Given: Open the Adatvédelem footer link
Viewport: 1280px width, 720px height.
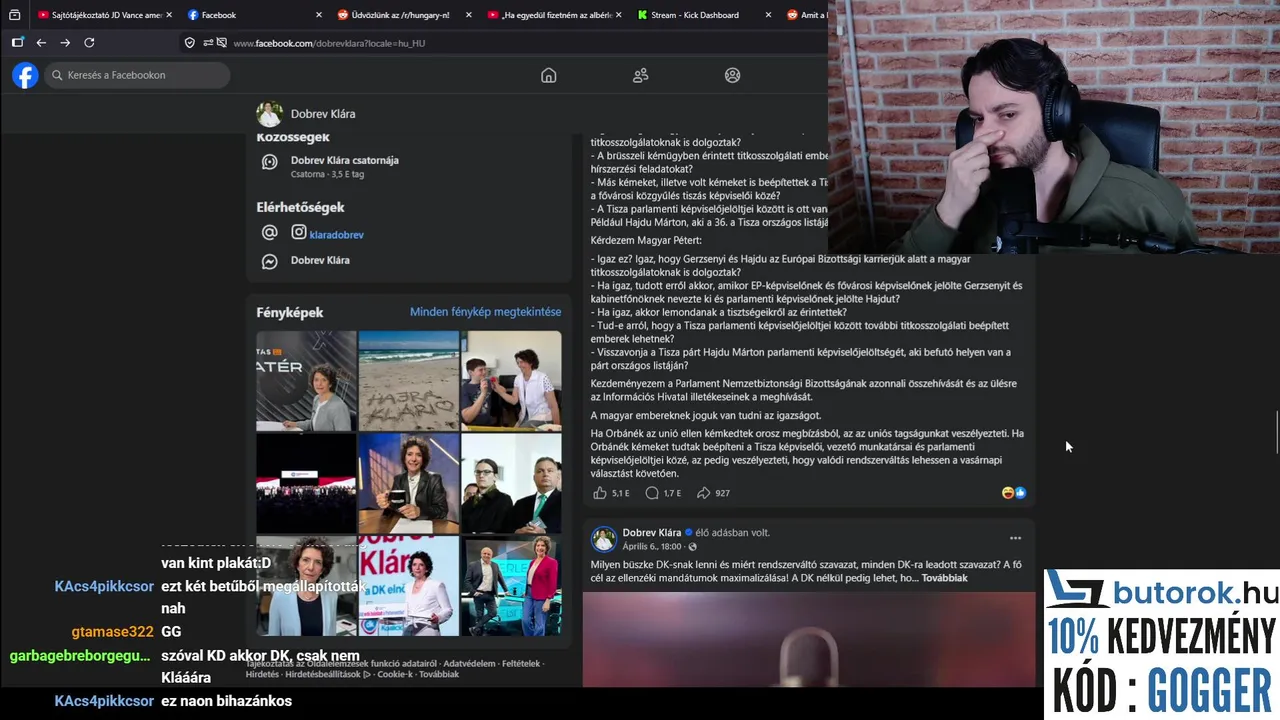Looking at the screenshot, I should [468, 663].
